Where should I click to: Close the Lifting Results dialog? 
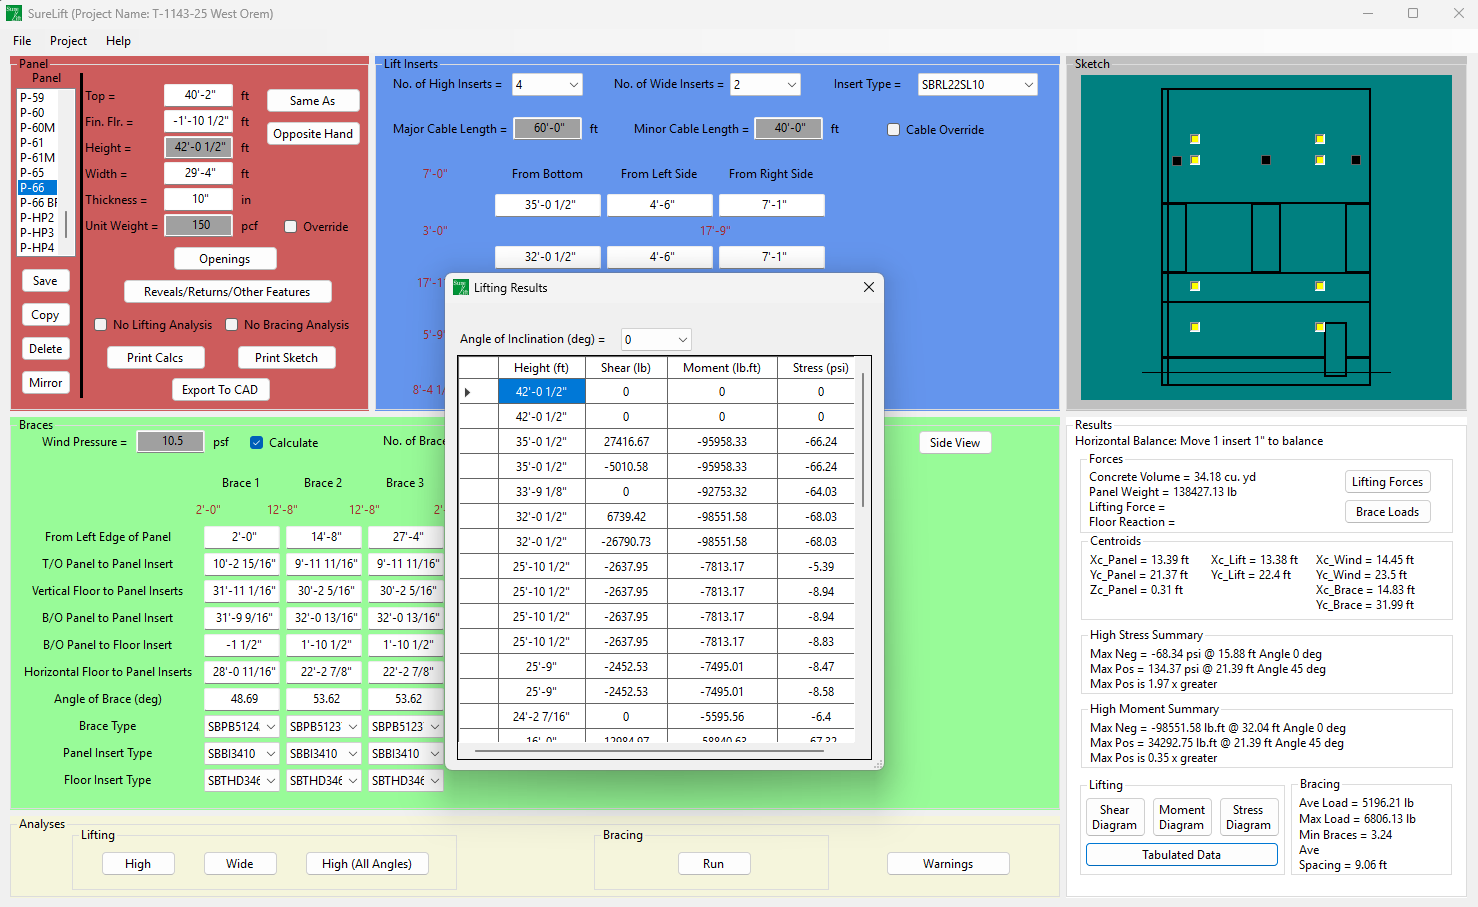(x=868, y=287)
